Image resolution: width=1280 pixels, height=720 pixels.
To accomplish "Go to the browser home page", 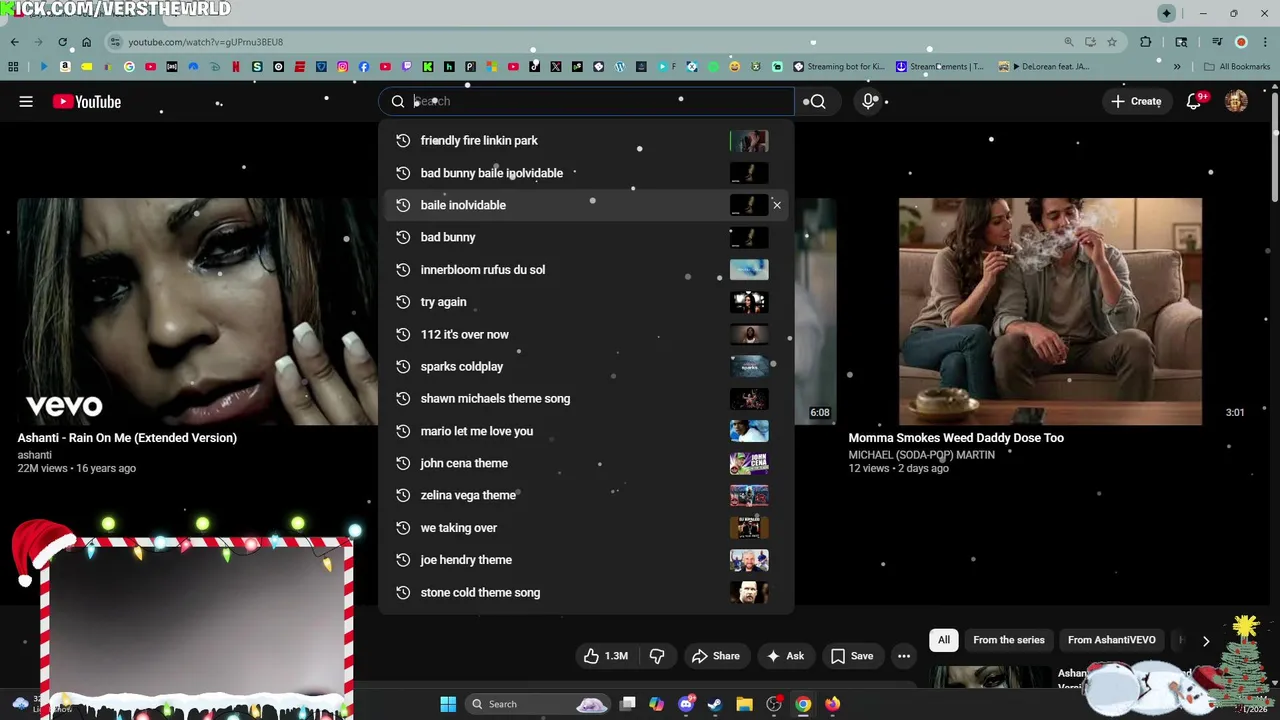I will (x=86, y=42).
